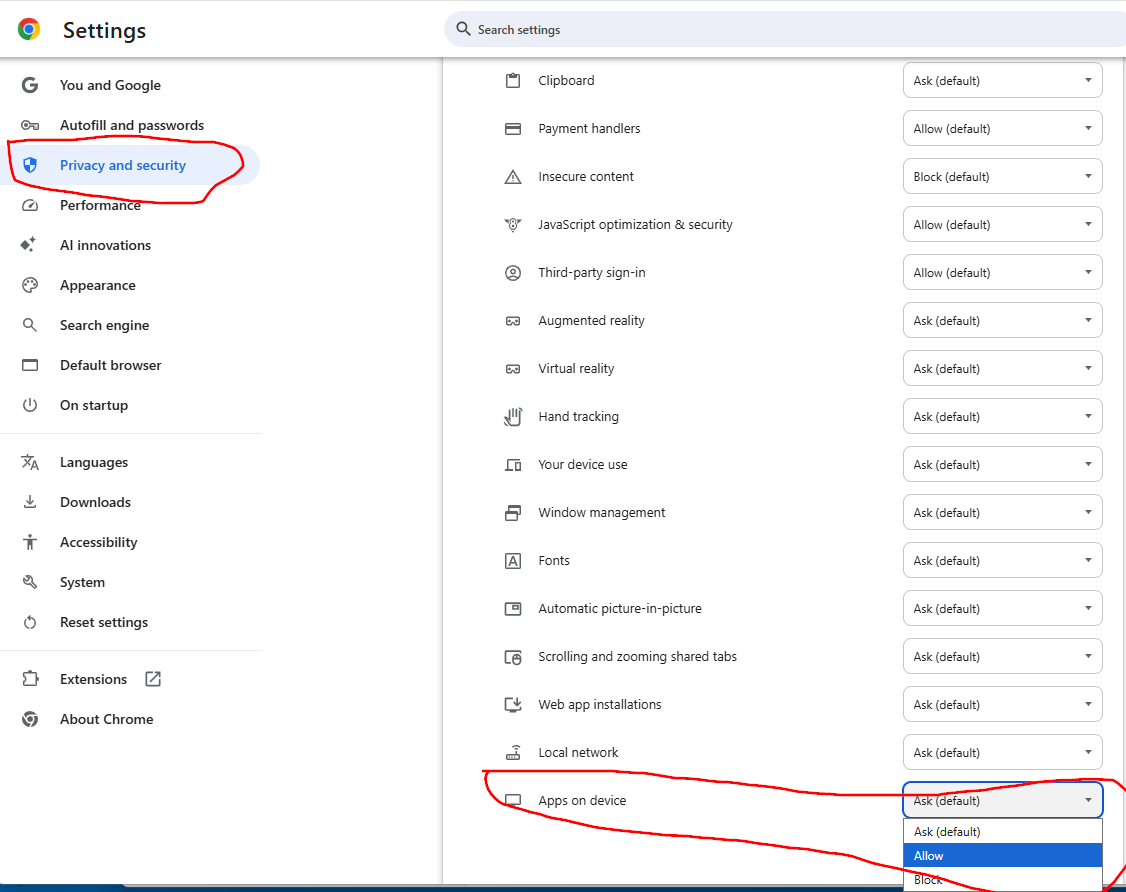Click the Web app installations icon
The height and width of the screenshot is (892, 1126).
pos(513,705)
